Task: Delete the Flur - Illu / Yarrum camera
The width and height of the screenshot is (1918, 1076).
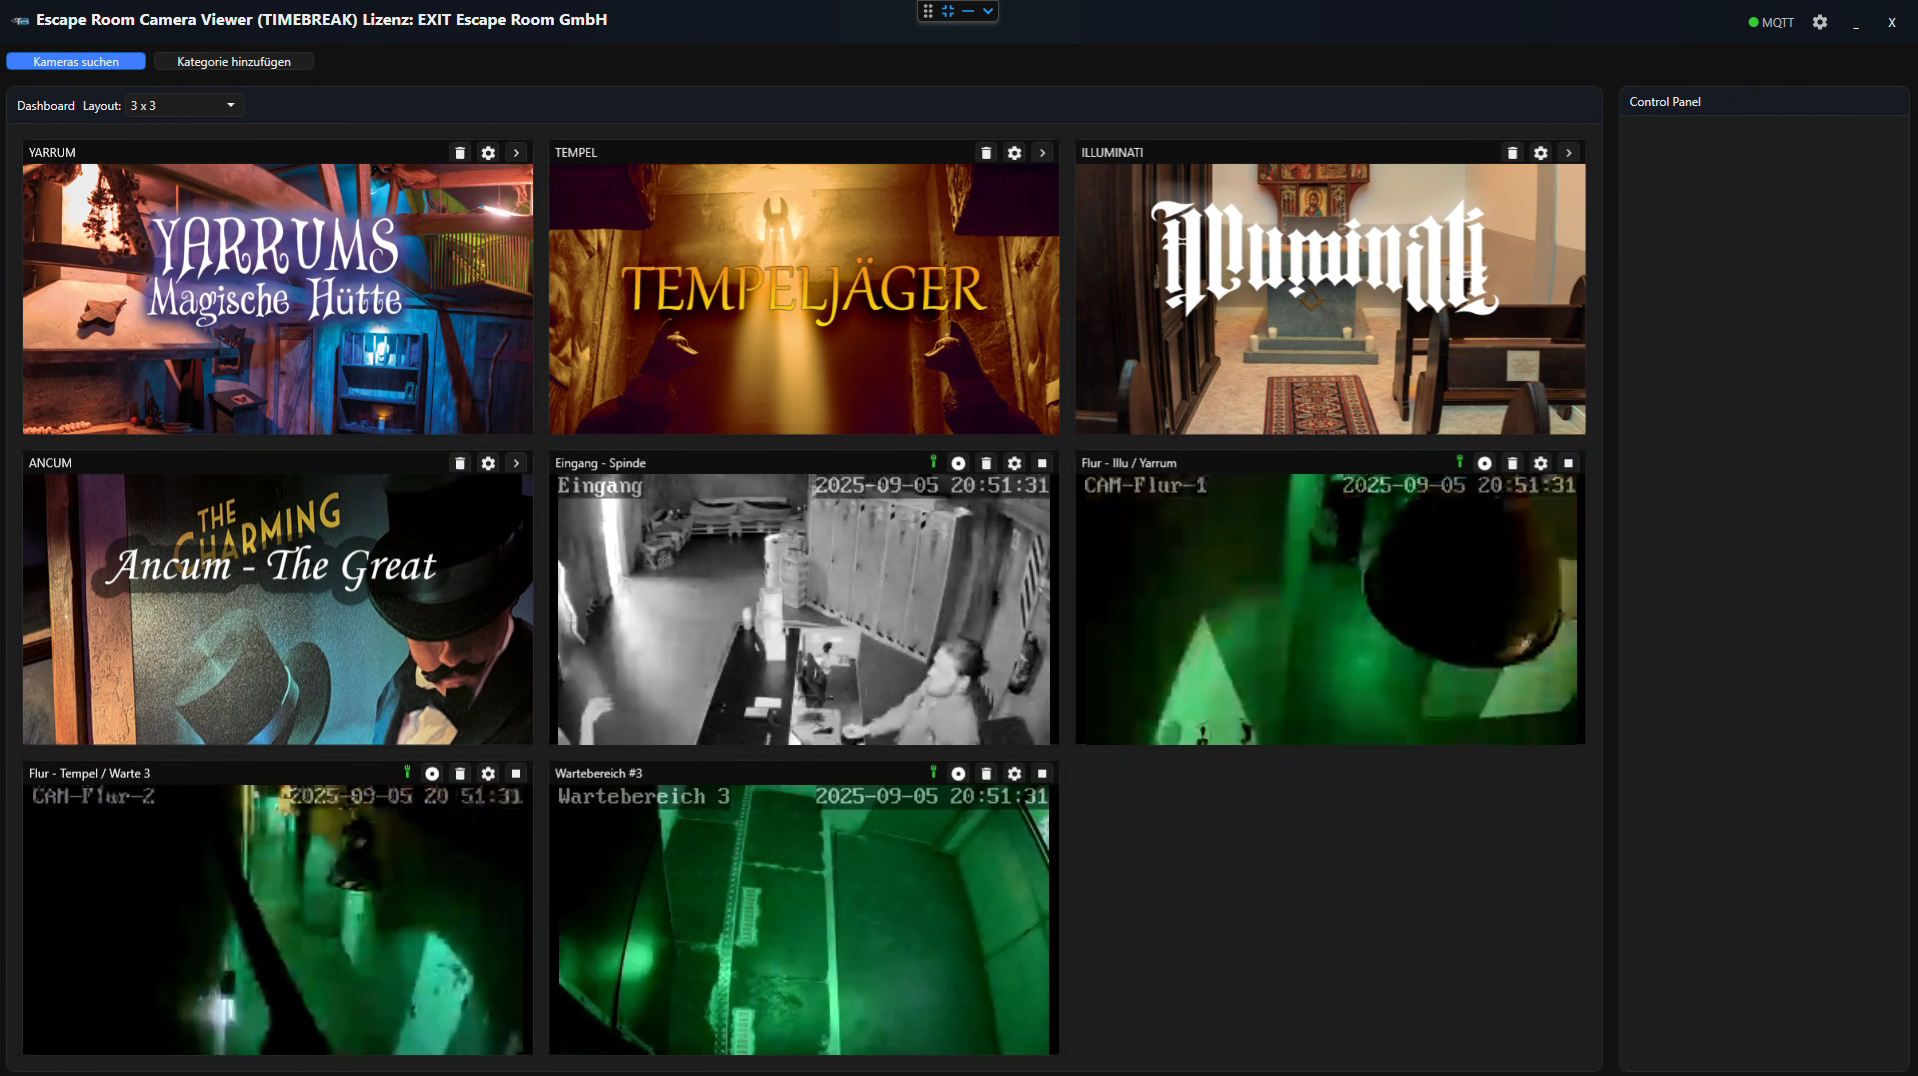Action: point(1512,463)
